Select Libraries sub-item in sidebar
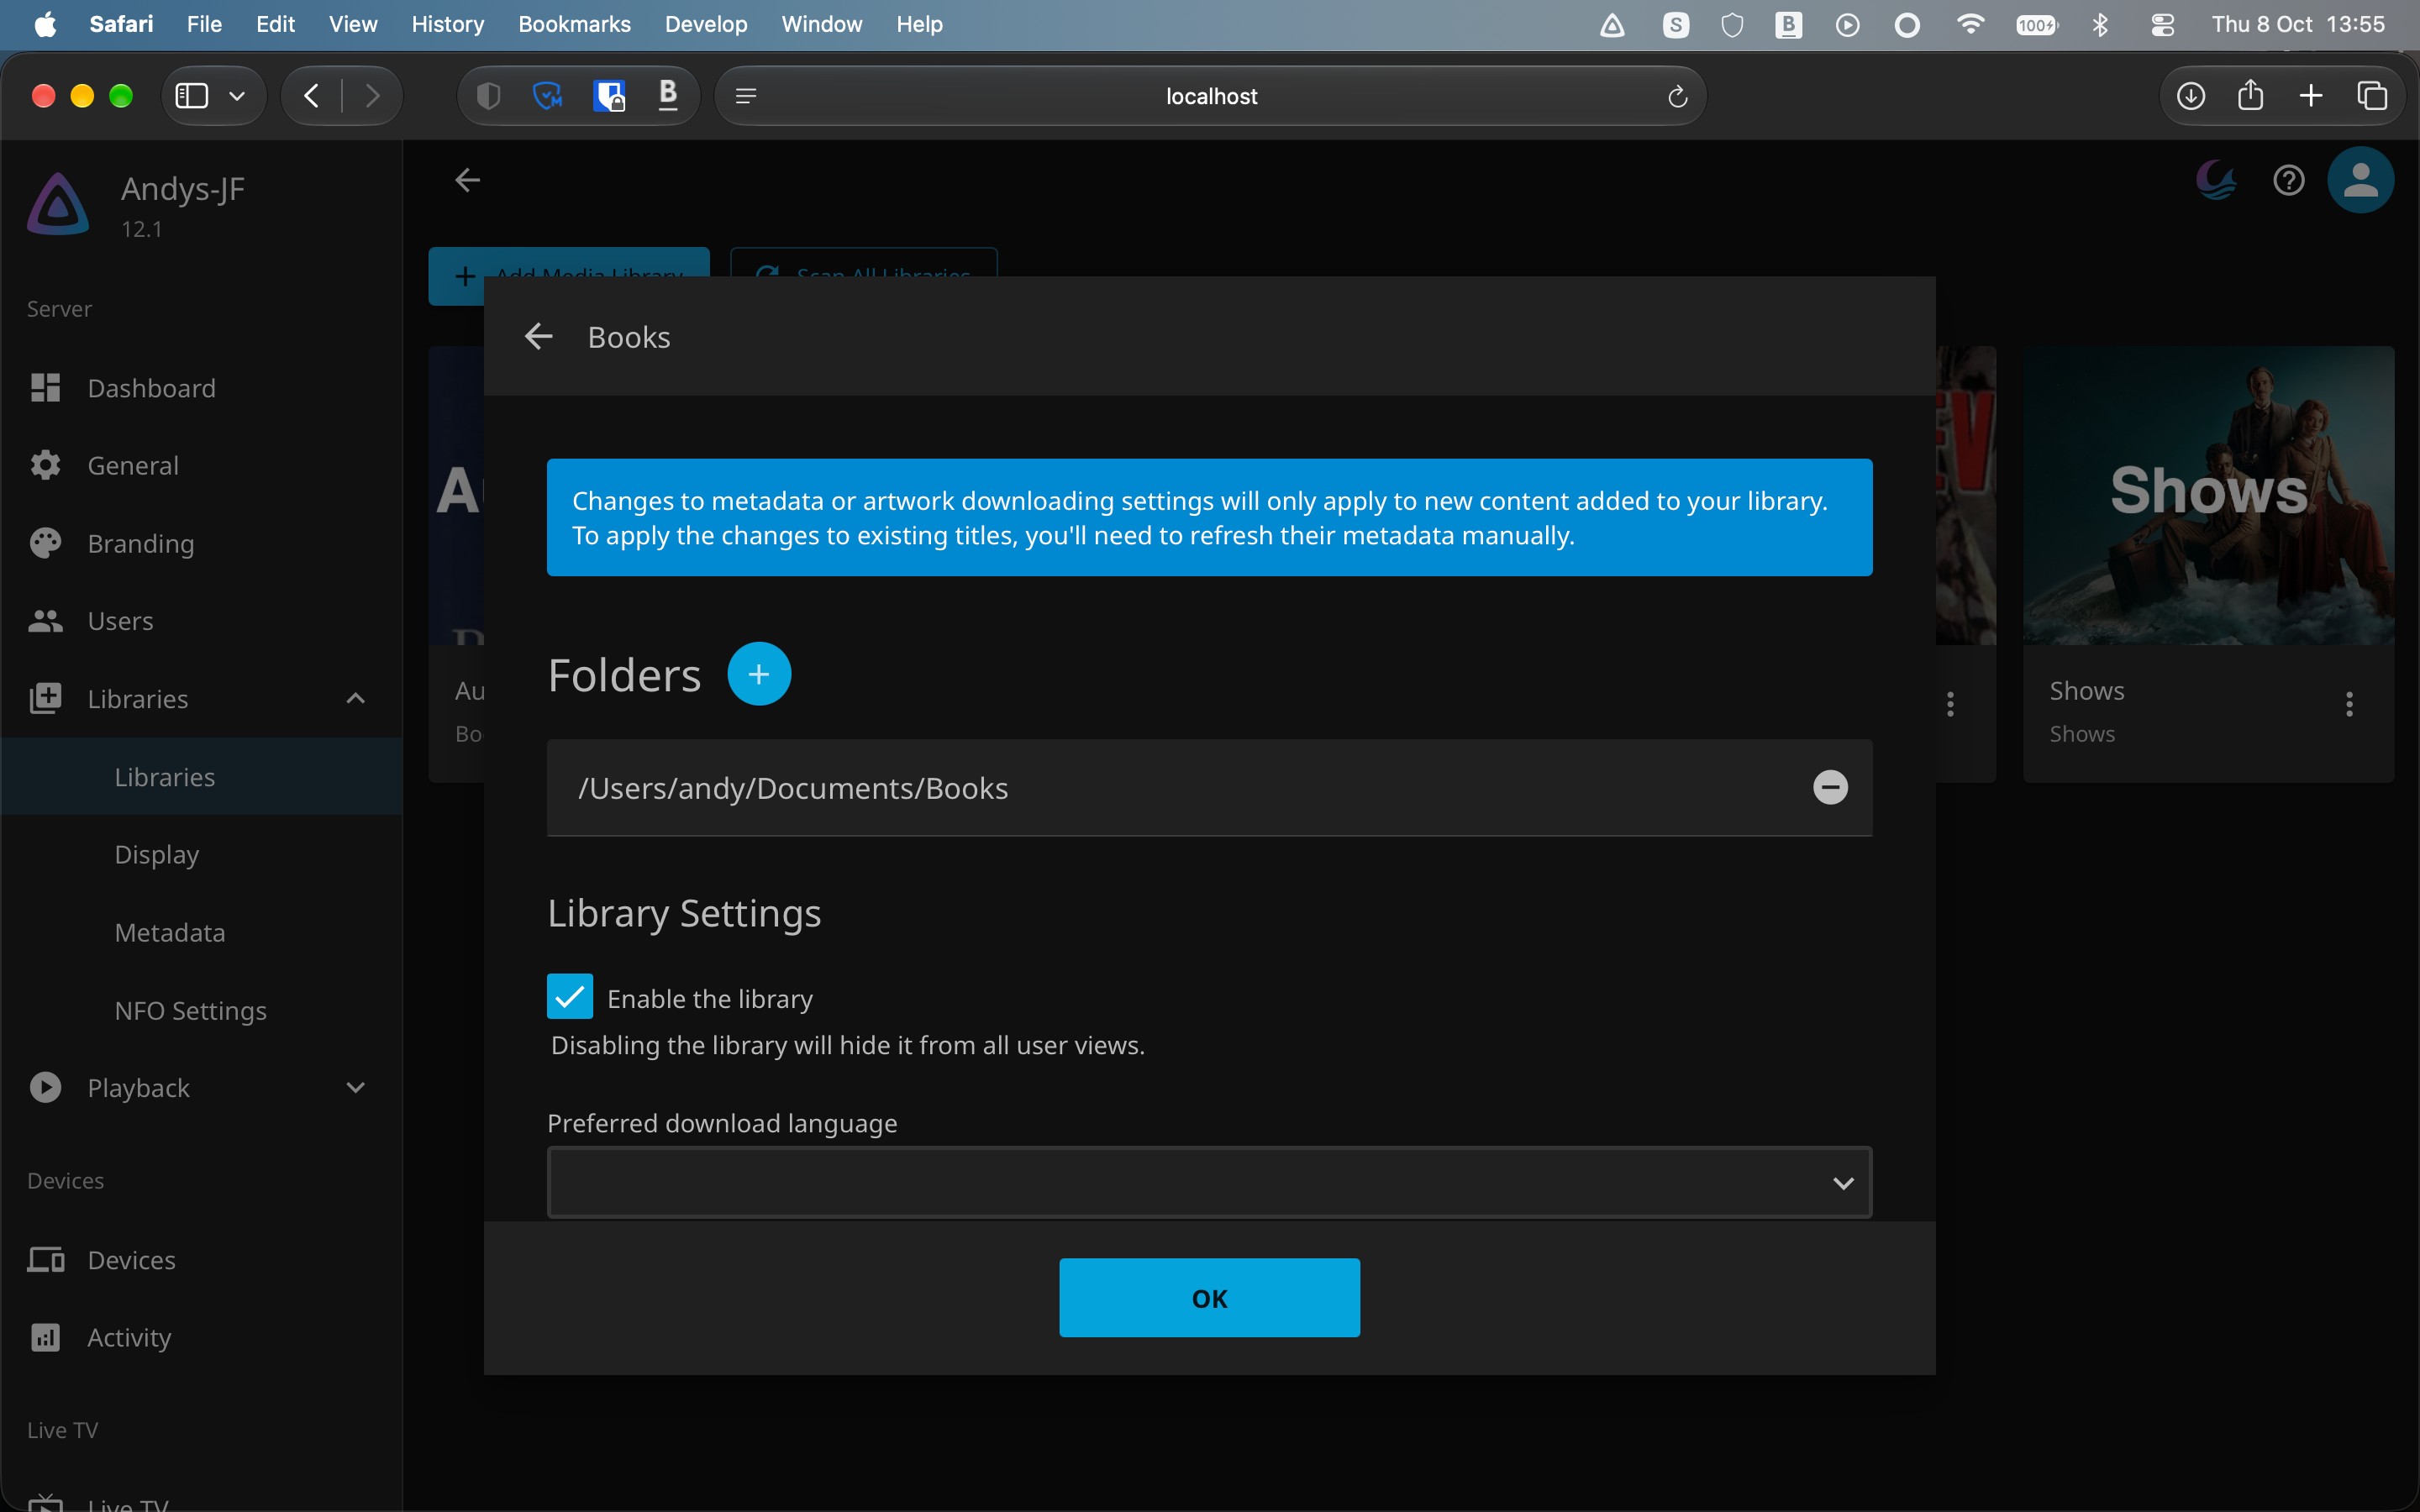2420x1512 pixels. [201, 777]
